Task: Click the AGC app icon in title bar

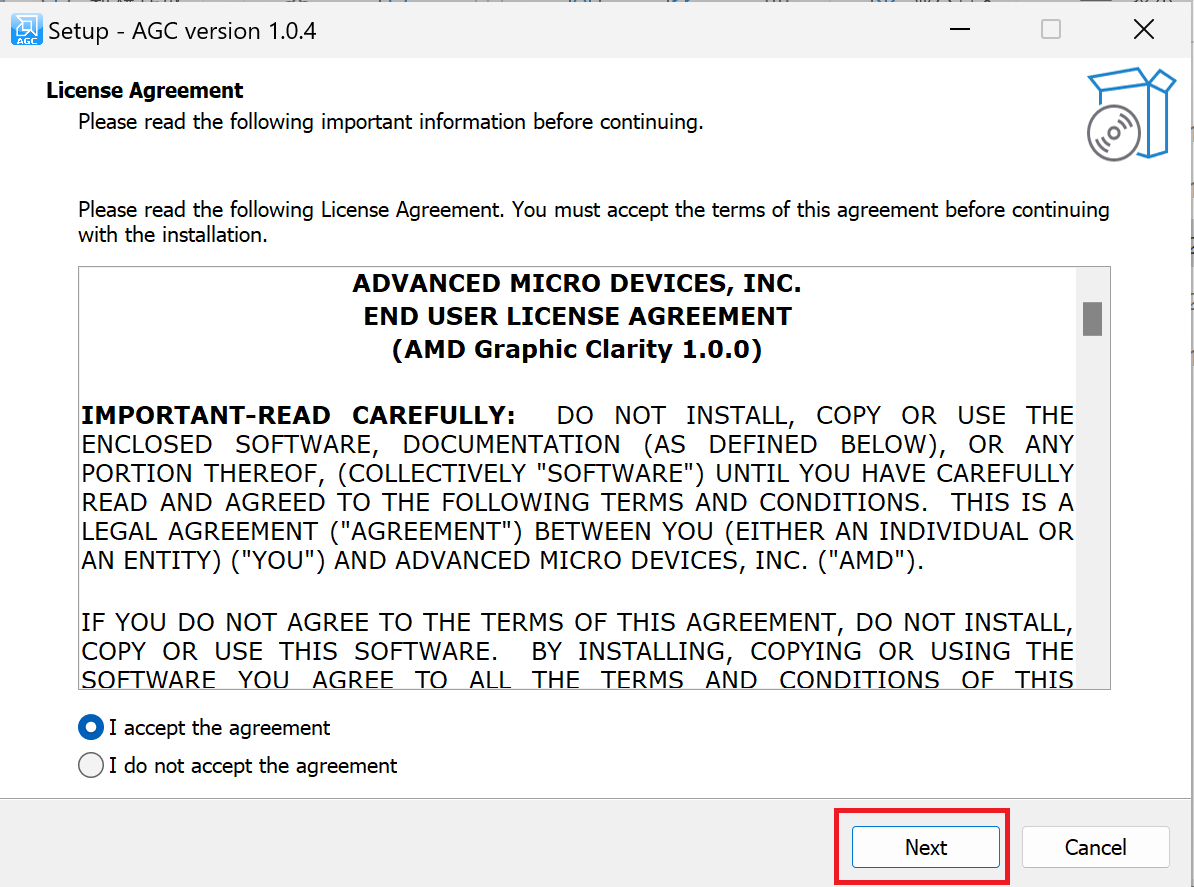Action: 26,30
